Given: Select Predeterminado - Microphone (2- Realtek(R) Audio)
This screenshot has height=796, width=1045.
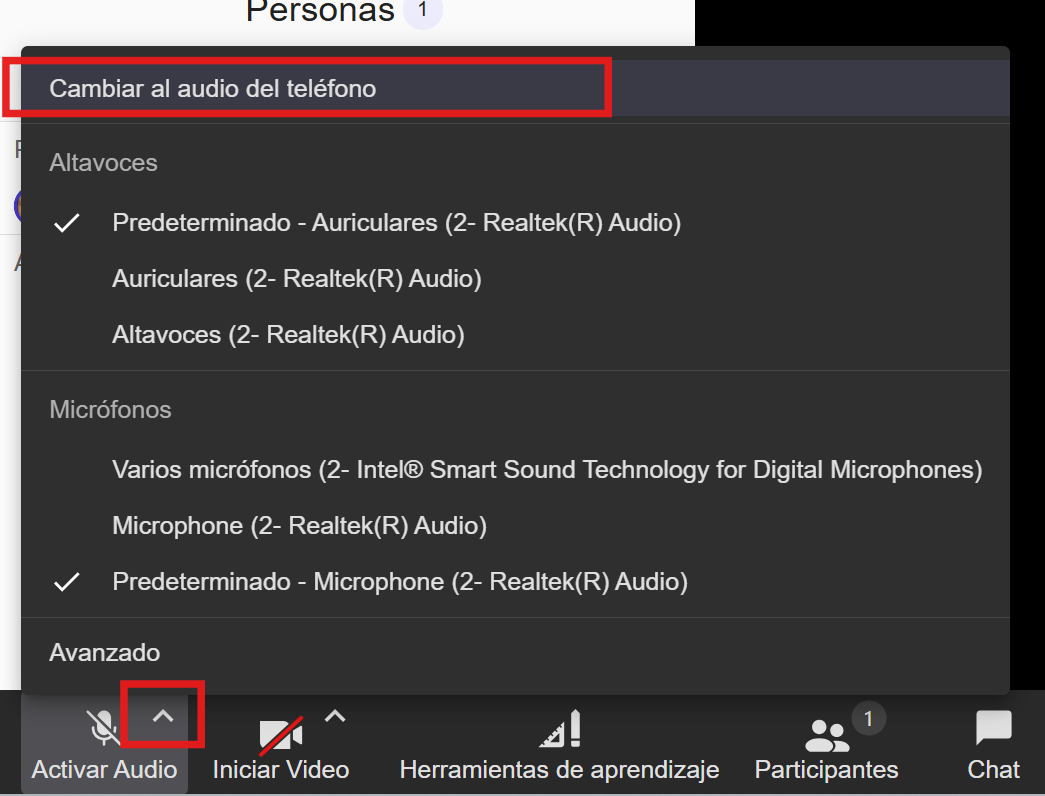Looking at the screenshot, I should coord(515,582).
